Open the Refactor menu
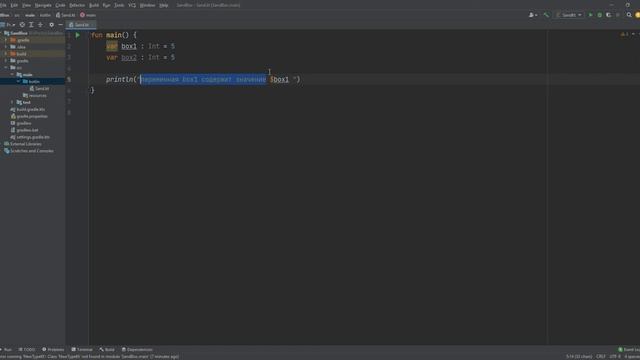The height and width of the screenshot is (360, 640). (77, 5)
